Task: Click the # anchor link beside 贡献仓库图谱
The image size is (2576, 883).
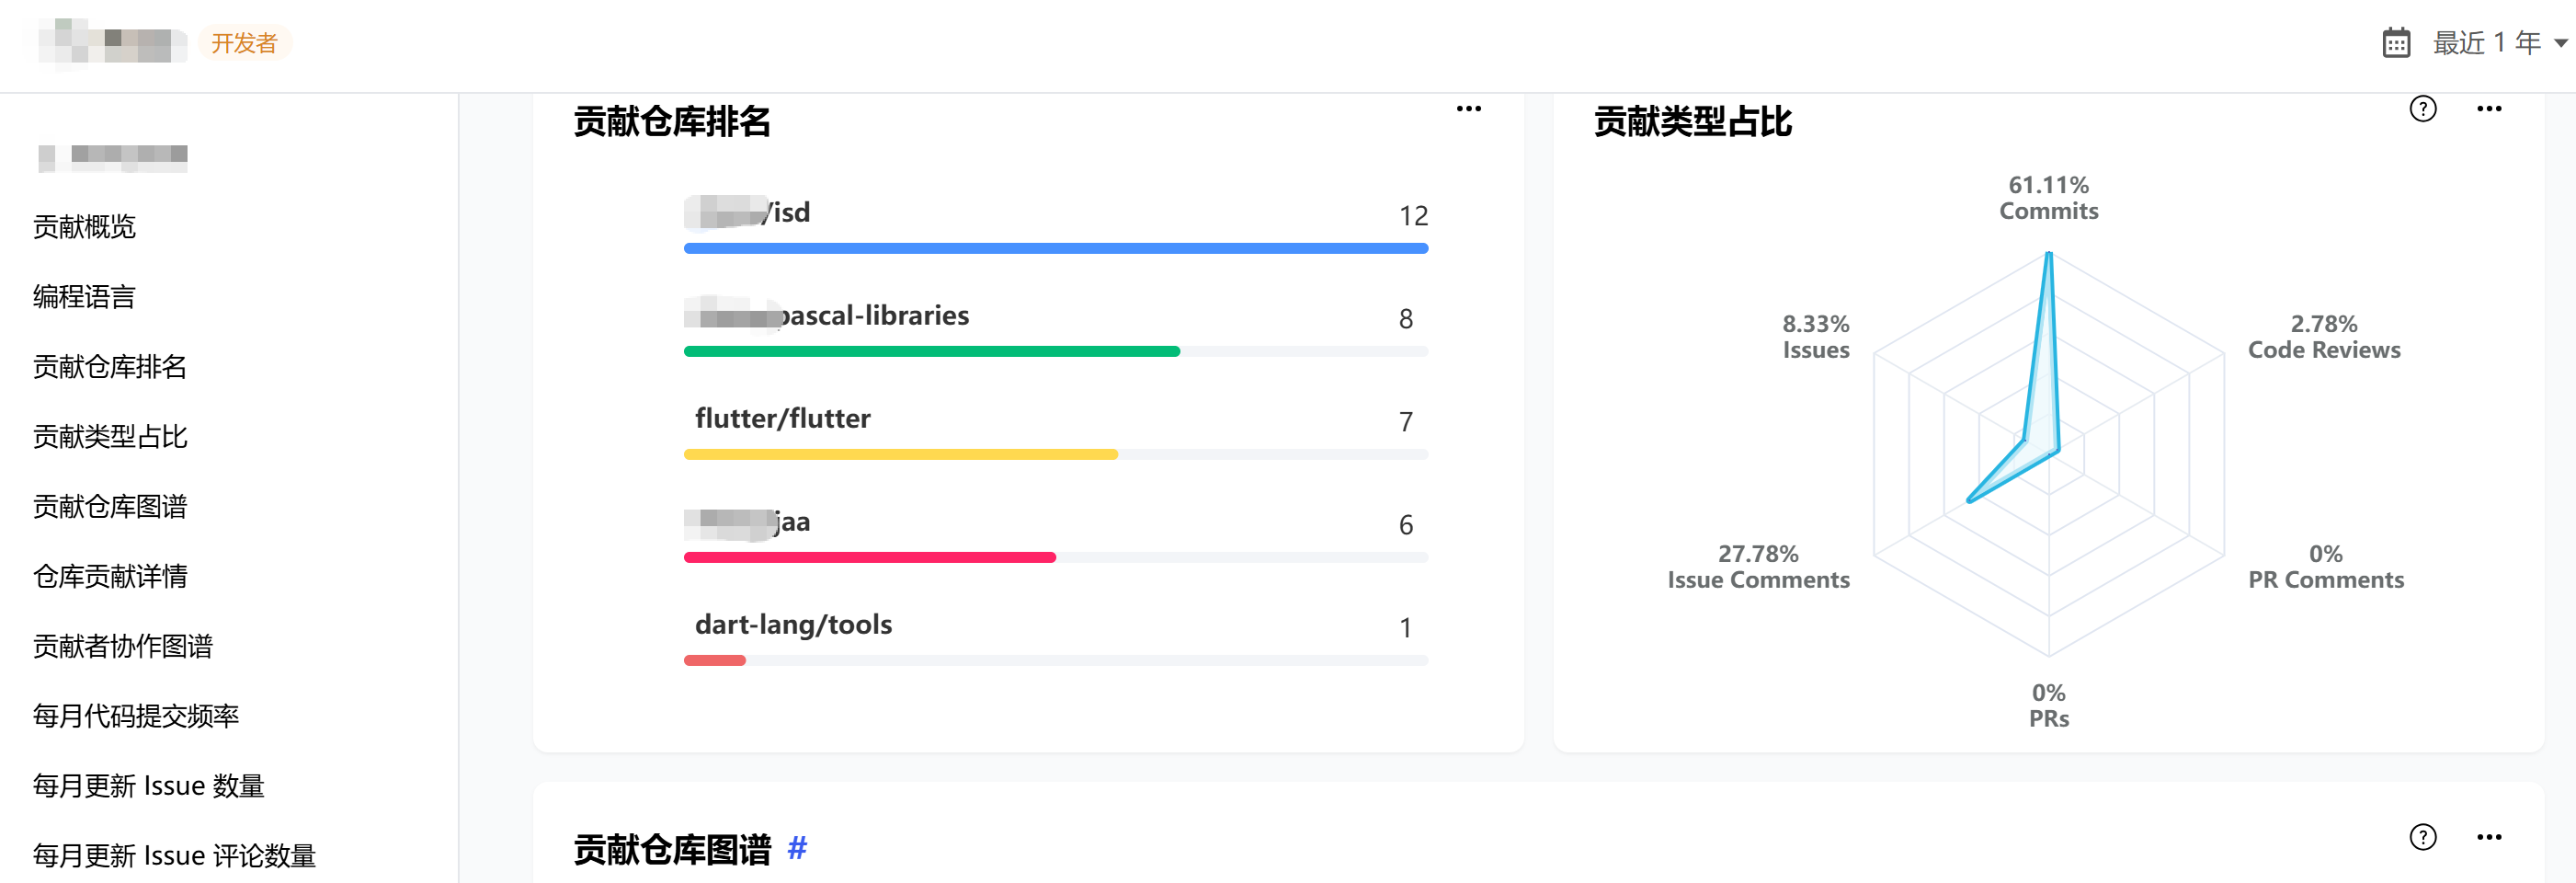Action: 797,848
